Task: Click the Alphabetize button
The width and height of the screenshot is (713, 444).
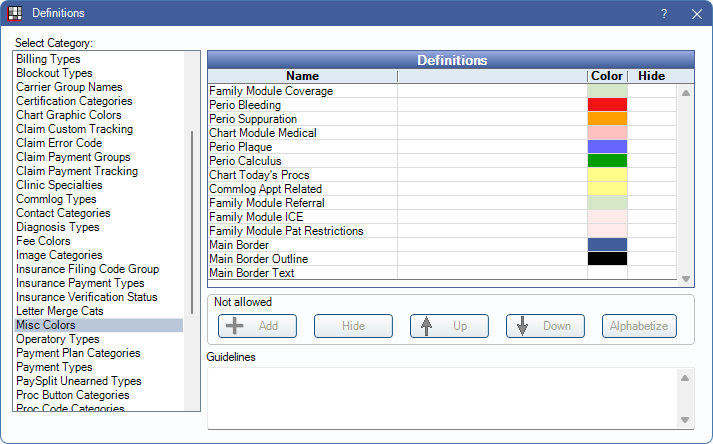Action: click(640, 326)
